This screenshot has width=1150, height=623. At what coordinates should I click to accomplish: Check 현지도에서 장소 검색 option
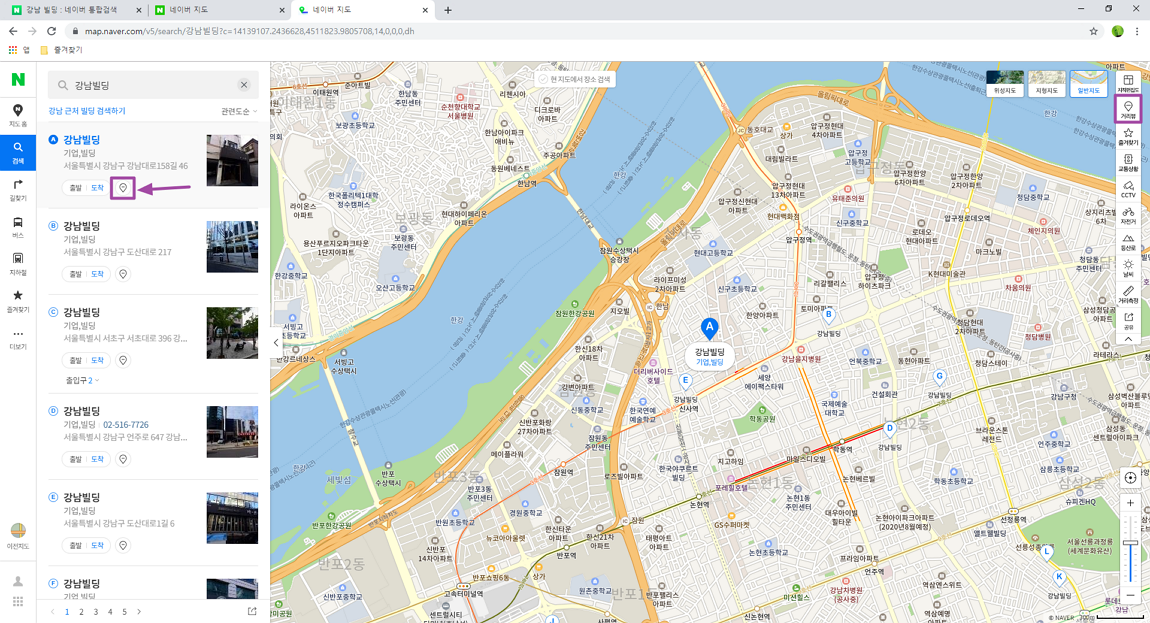pyautogui.click(x=575, y=79)
